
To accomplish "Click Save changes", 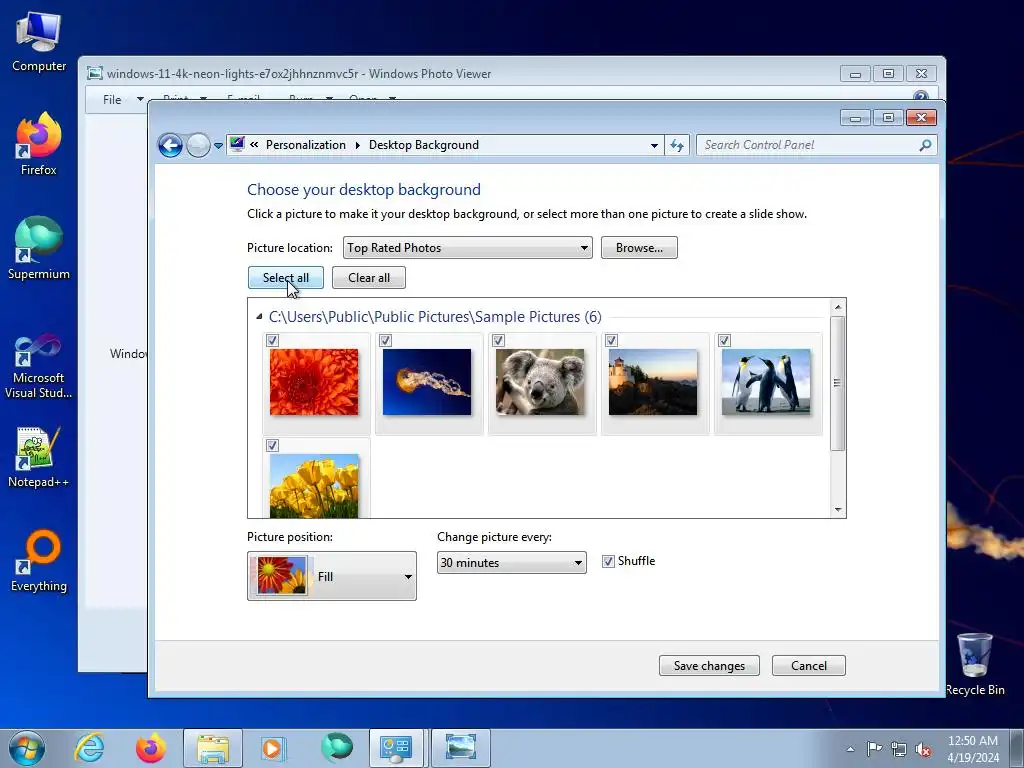I will point(709,665).
